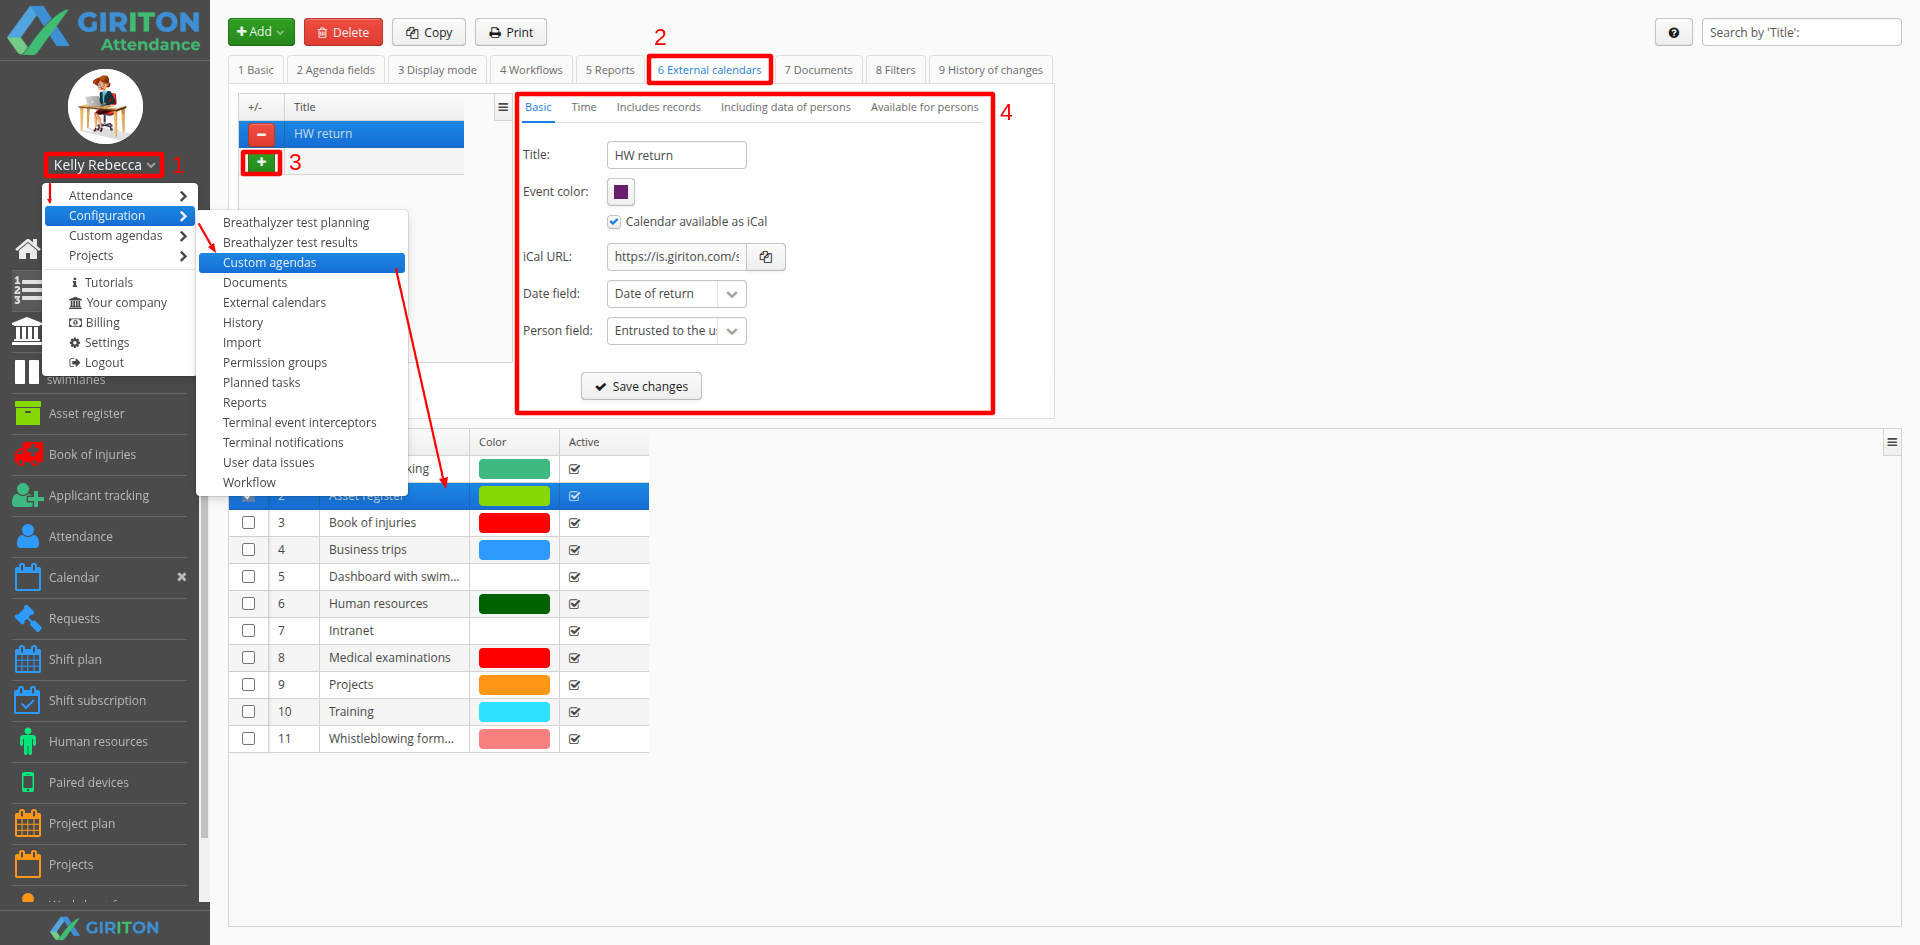Click the red color of Book of injuries

coord(514,523)
